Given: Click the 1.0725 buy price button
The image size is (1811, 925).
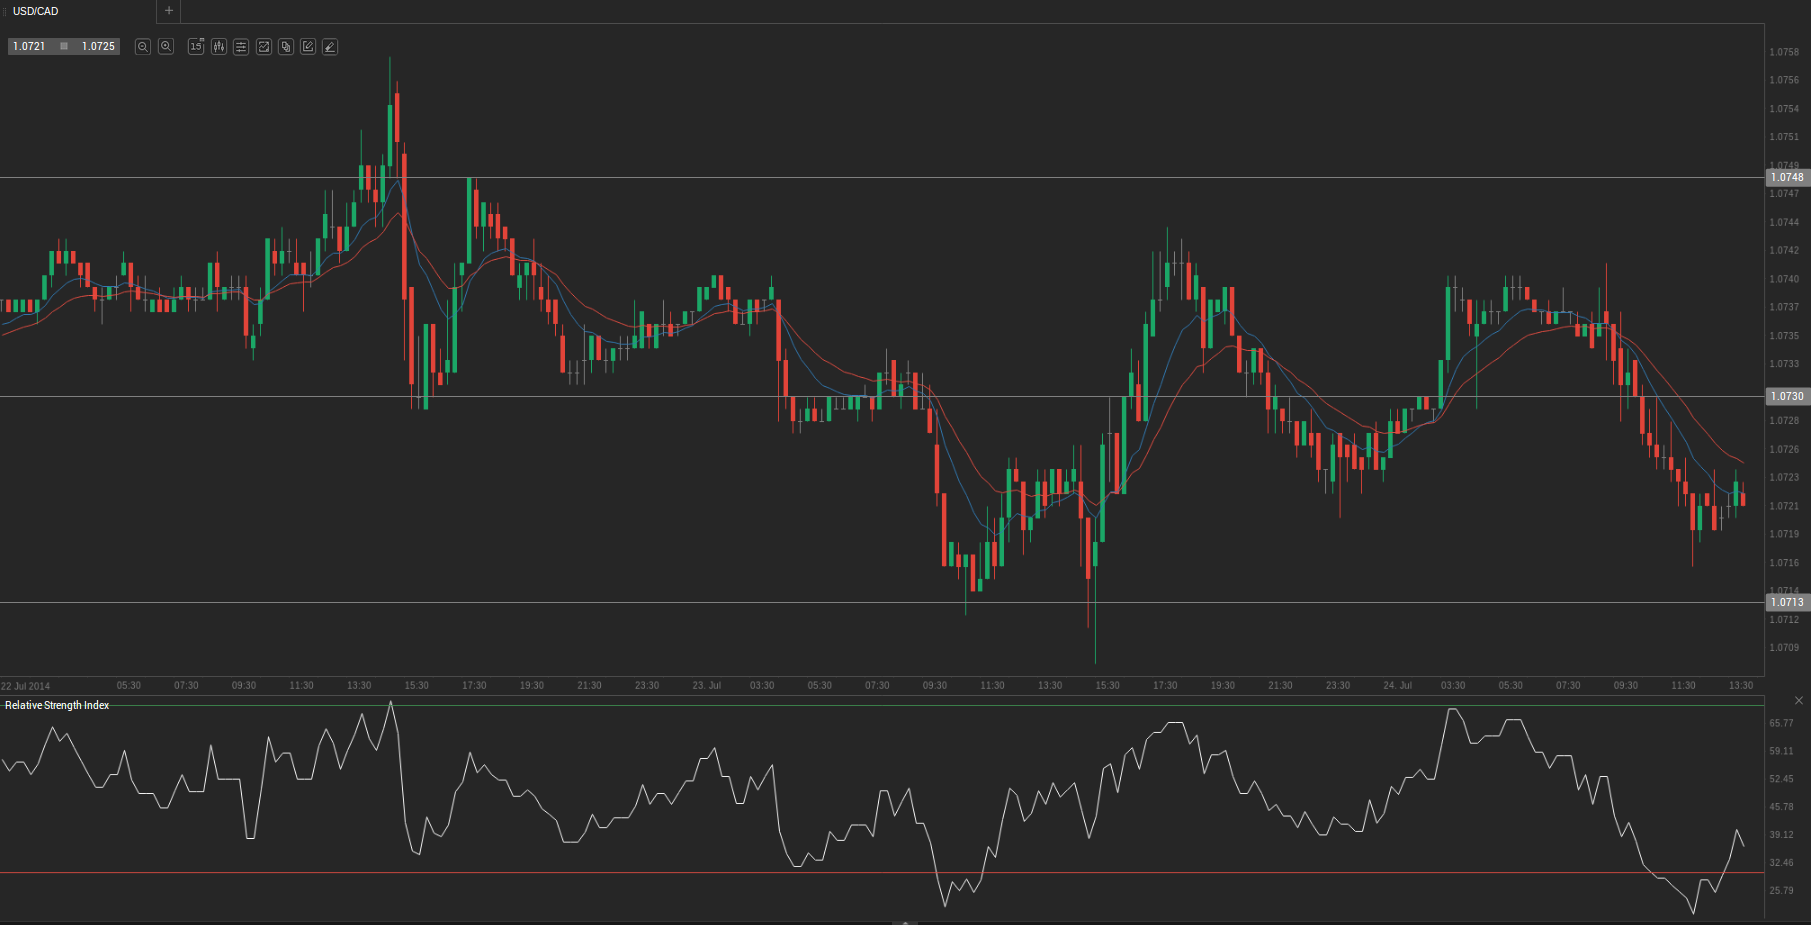Looking at the screenshot, I should pos(98,47).
